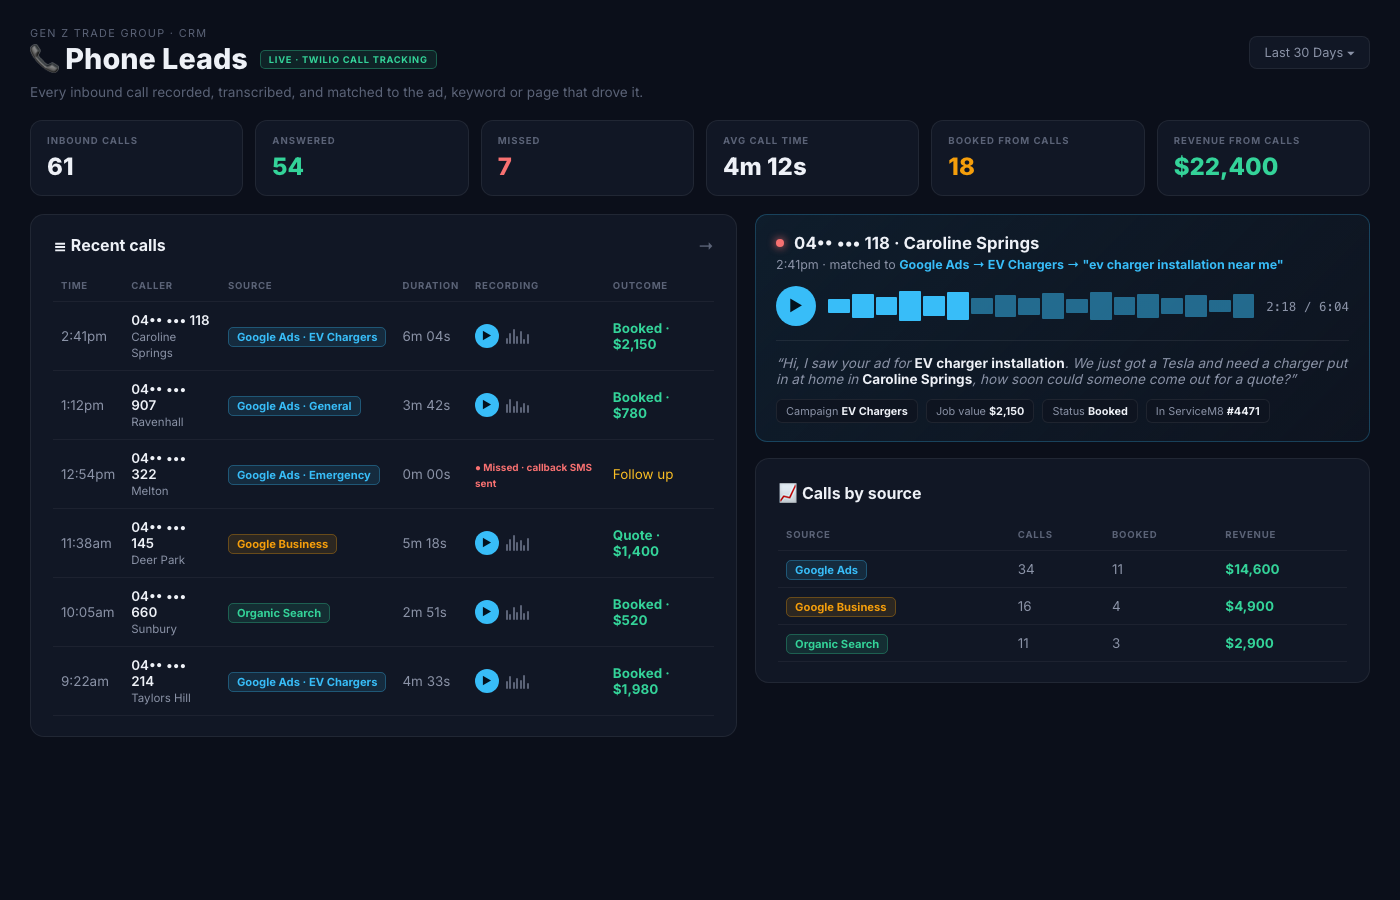Play the 9:22am Taylors Hill recording
This screenshot has height=900, width=1400.
click(x=487, y=681)
